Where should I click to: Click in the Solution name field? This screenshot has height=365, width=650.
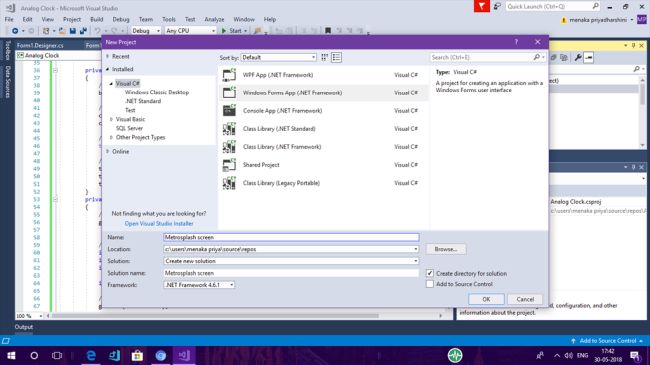291,273
